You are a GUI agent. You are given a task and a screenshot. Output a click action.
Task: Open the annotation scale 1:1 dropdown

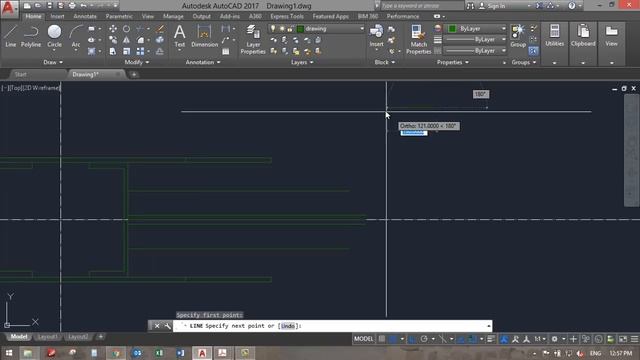540,339
